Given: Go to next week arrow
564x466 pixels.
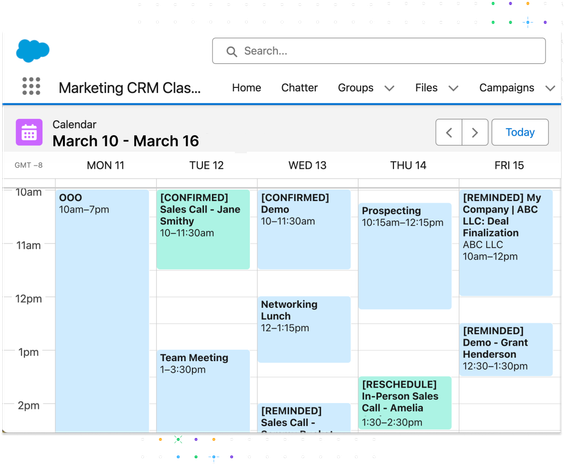Looking at the screenshot, I should click(475, 132).
